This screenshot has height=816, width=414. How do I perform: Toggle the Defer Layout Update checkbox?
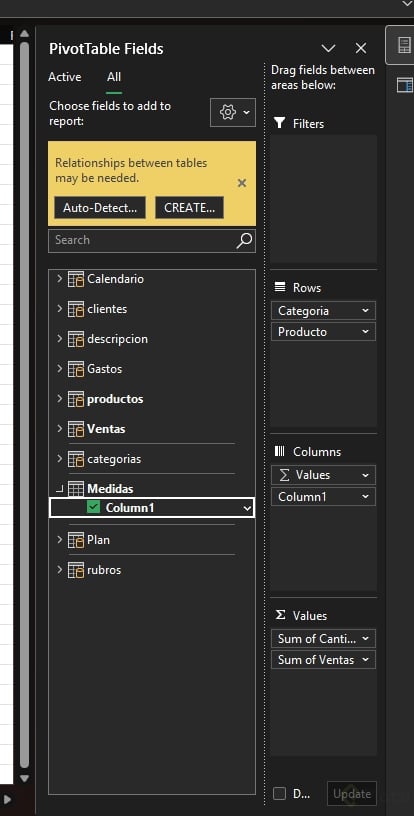pos(280,794)
